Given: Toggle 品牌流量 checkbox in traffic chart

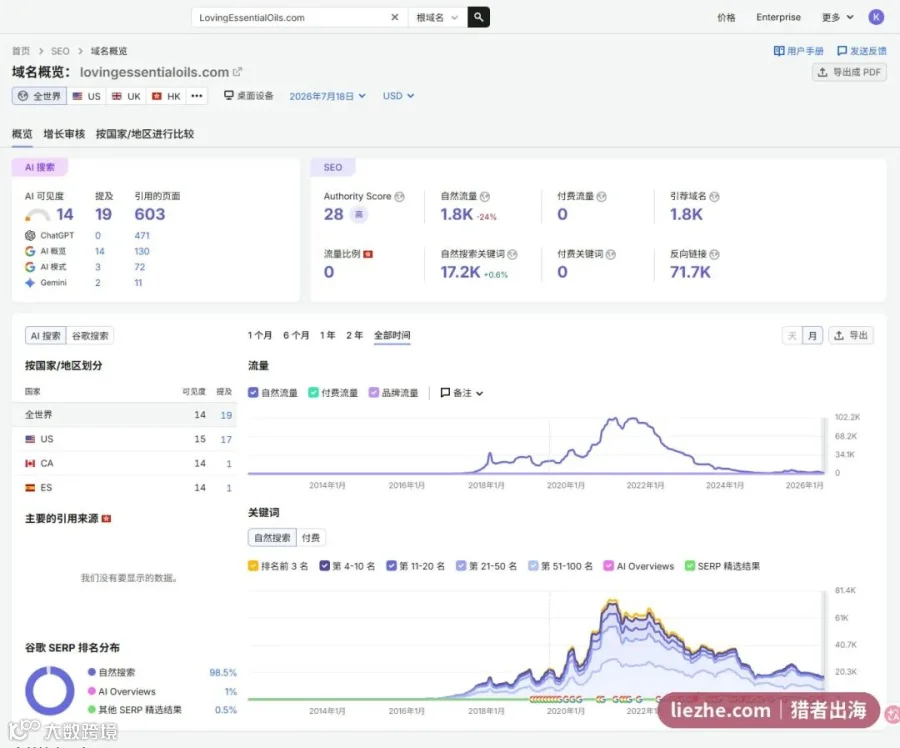Looking at the screenshot, I should click(373, 393).
